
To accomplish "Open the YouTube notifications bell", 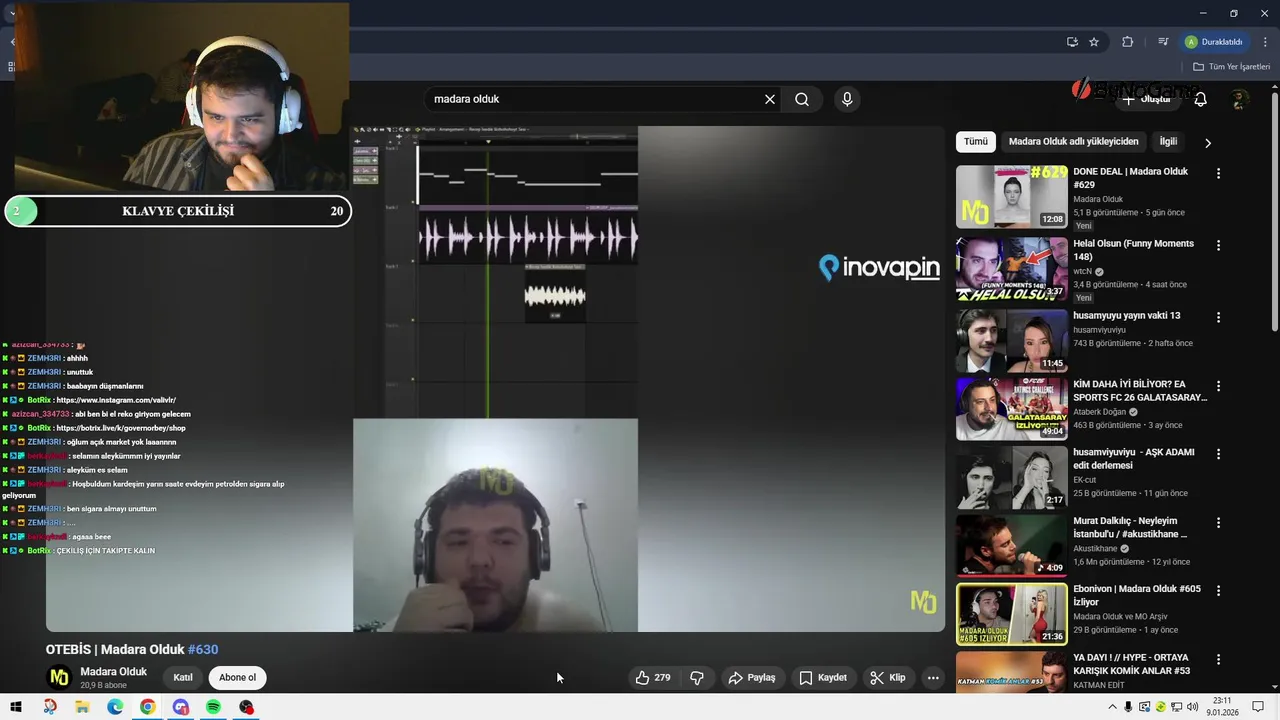I will tap(1201, 99).
